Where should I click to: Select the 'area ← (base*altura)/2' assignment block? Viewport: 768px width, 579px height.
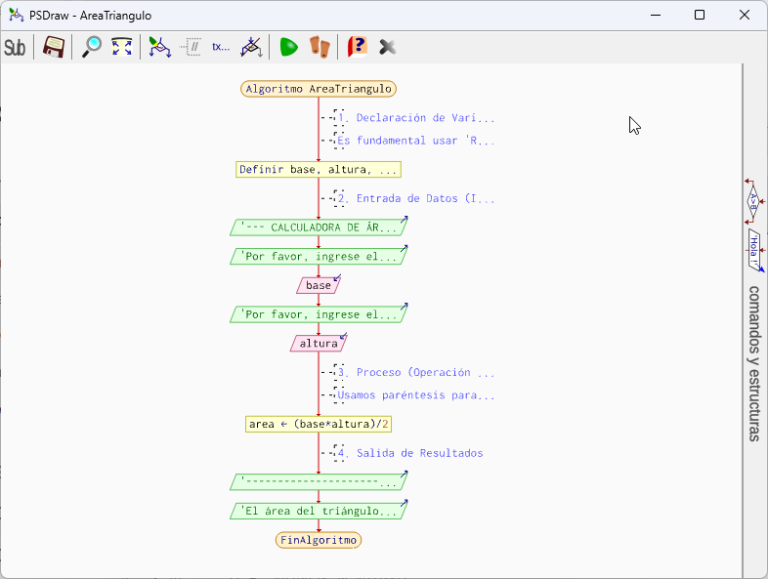click(318, 424)
